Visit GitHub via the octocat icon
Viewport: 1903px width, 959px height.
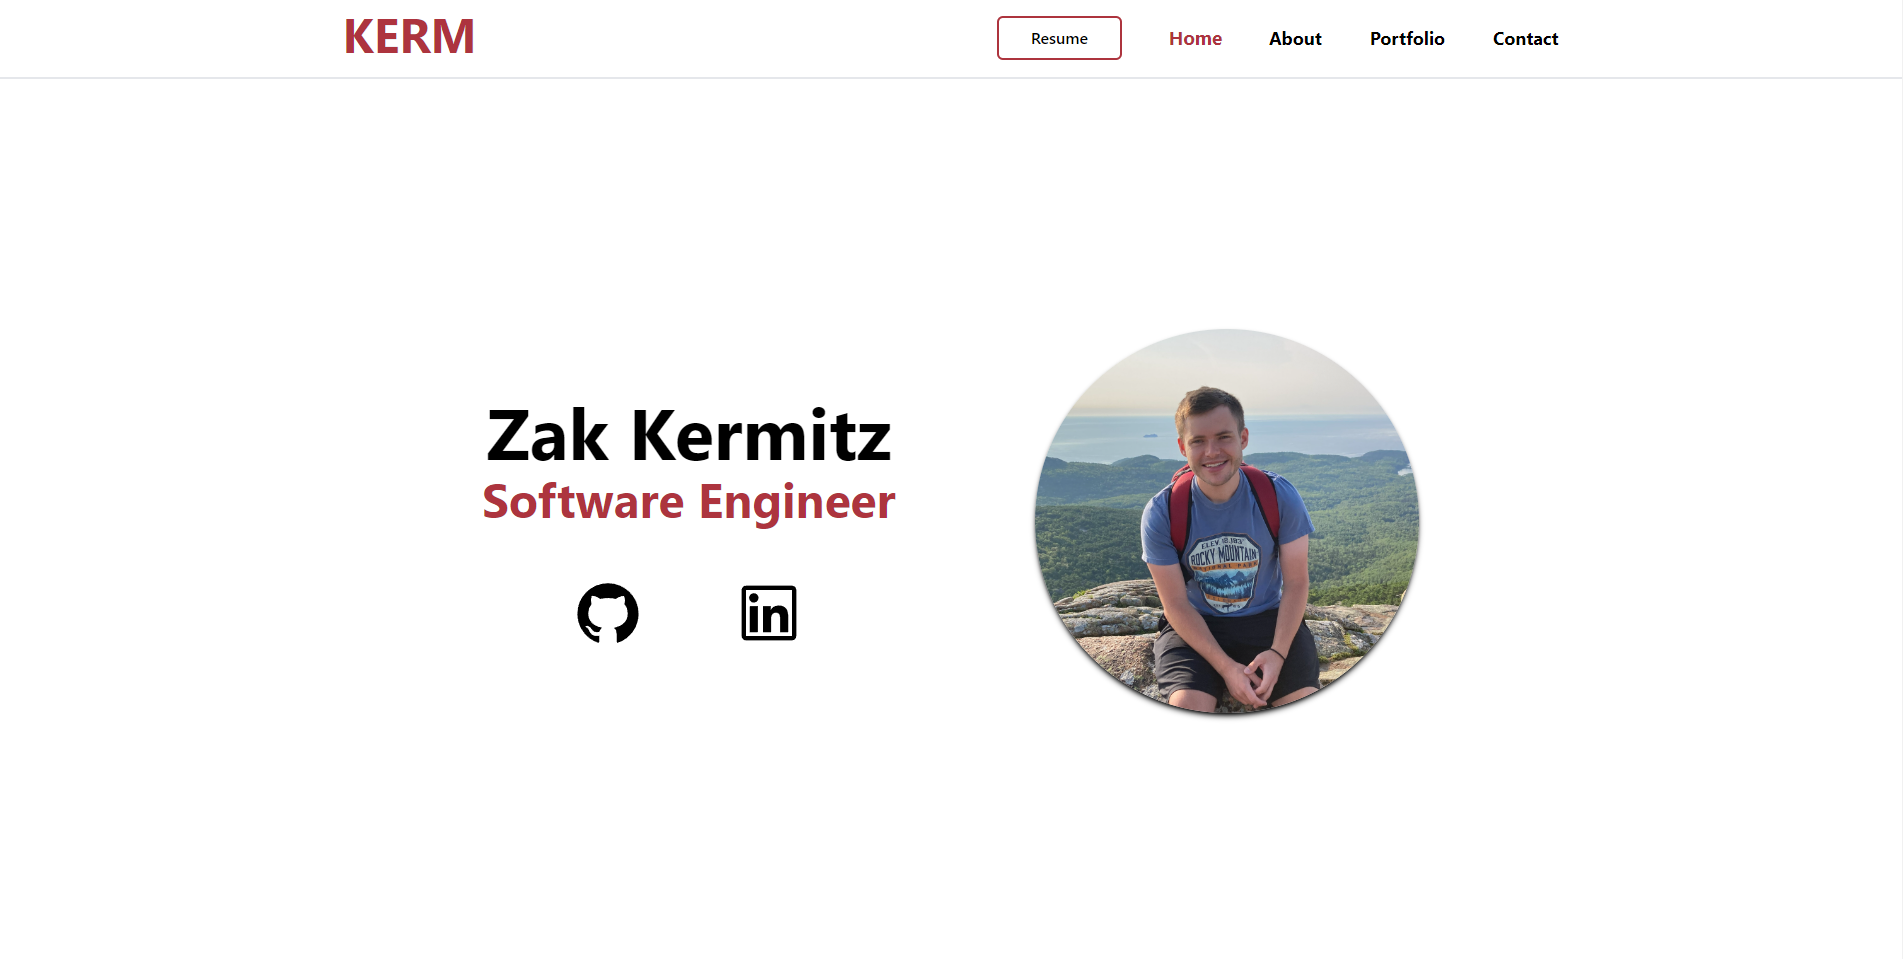608,613
